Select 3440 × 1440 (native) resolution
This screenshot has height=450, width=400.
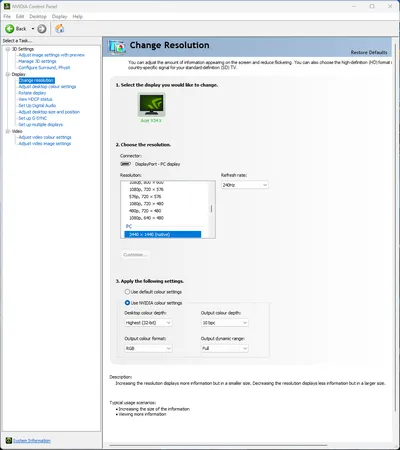point(163,235)
